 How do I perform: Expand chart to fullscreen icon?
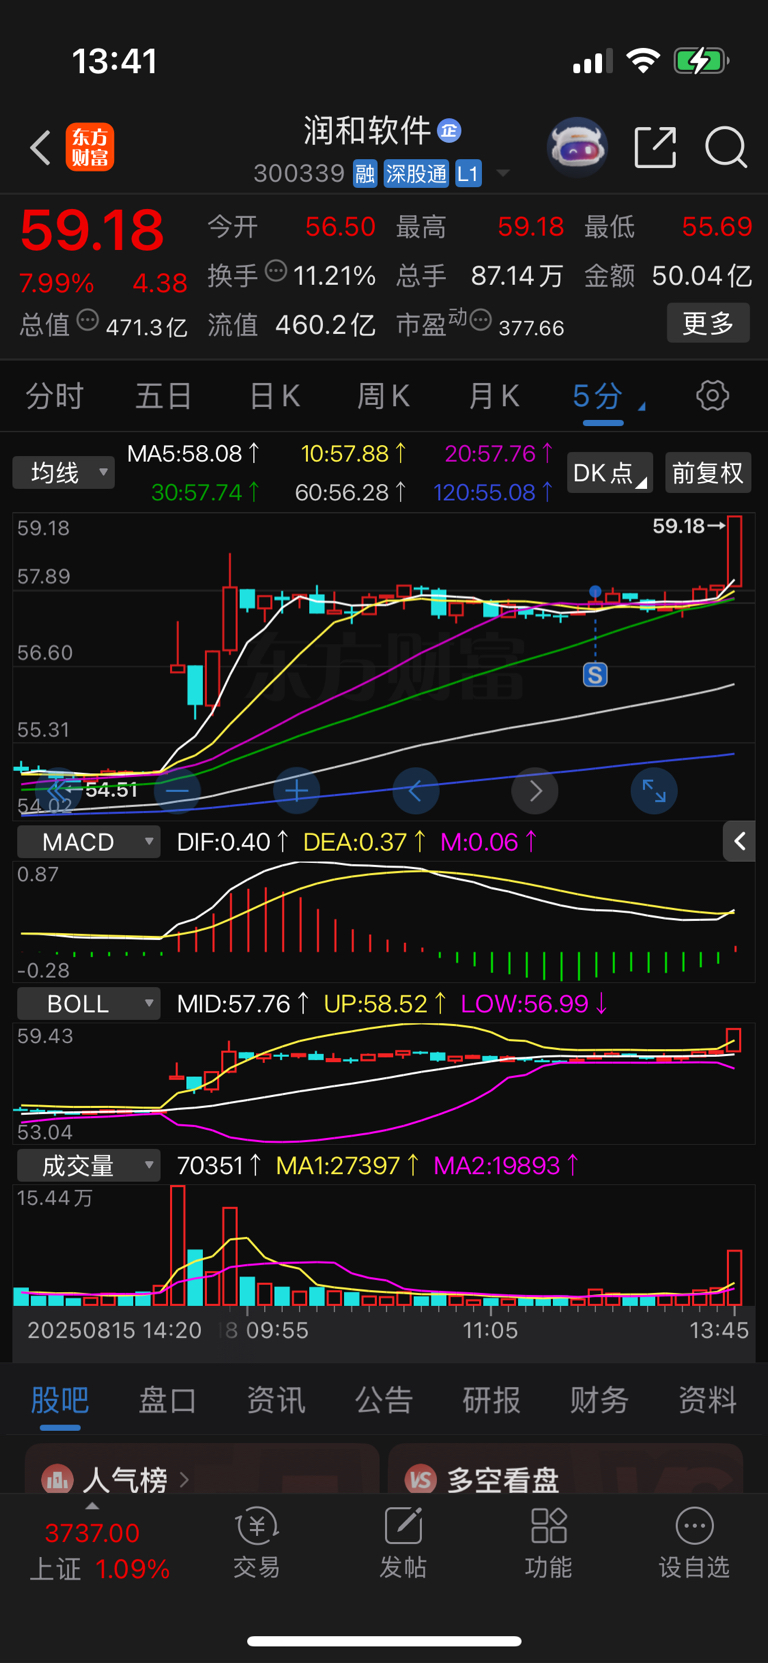tap(654, 791)
